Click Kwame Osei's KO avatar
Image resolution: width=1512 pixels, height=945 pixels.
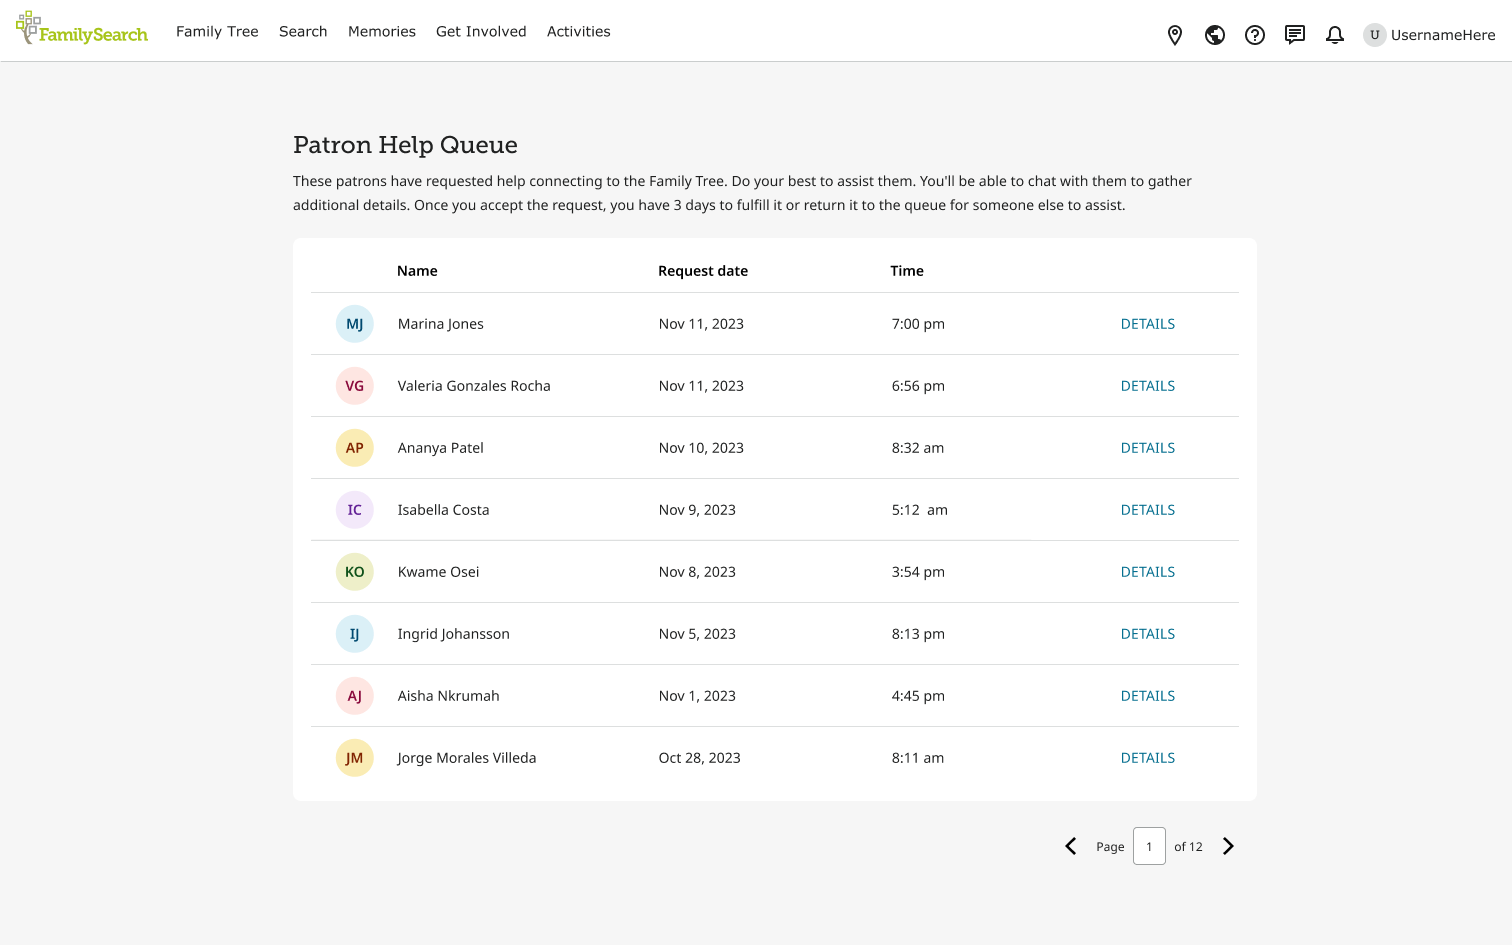(x=355, y=572)
